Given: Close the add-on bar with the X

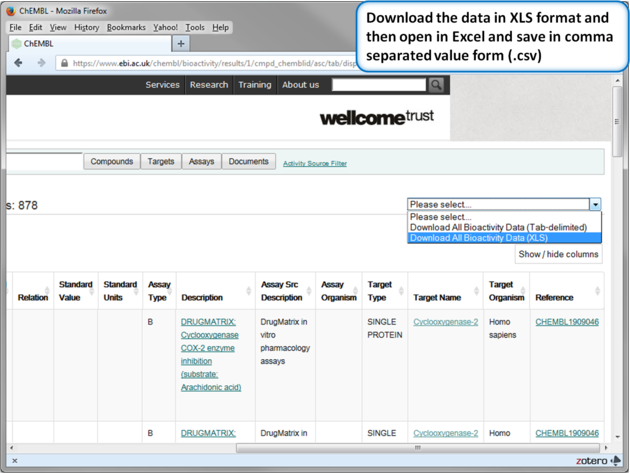Looking at the screenshot, I should click(x=14, y=461).
